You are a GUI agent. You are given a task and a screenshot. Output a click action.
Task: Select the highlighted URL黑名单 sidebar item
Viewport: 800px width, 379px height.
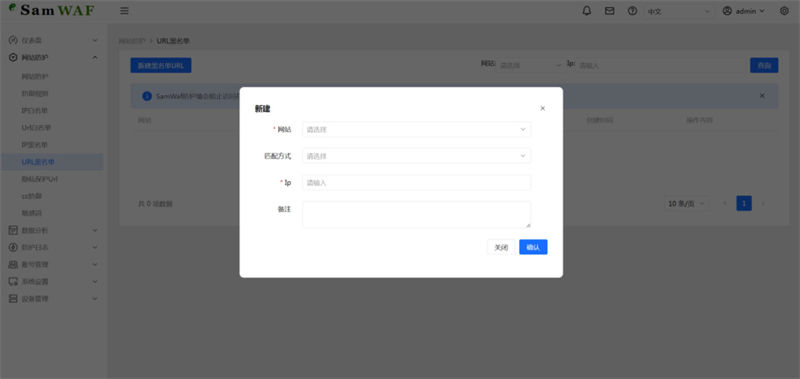pyautogui.click(x=52, y=162)
